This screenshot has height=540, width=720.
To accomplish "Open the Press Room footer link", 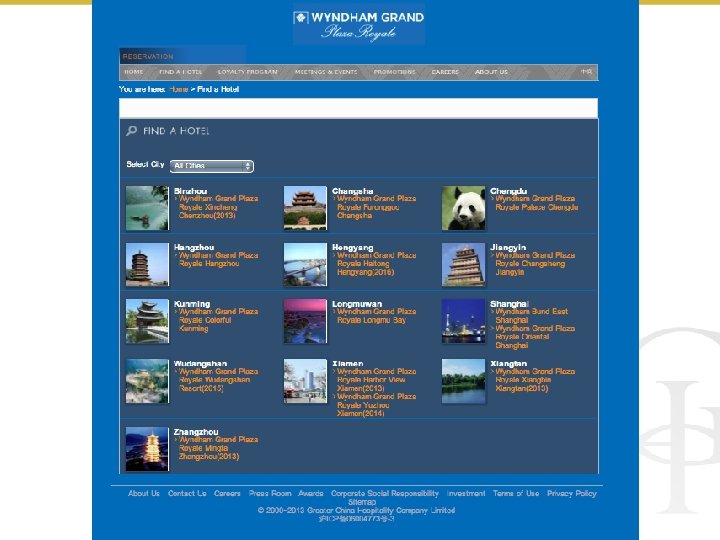I will click(270, 494).
